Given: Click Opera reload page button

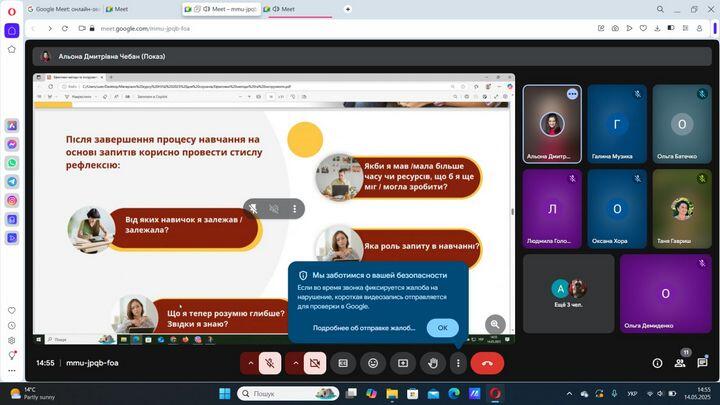Looking at the screenshot, I should point(65,28).
